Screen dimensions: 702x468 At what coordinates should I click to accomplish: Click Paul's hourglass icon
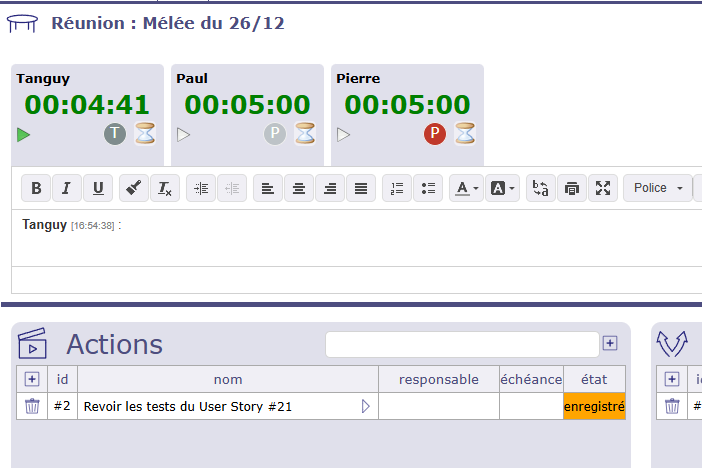305,134
